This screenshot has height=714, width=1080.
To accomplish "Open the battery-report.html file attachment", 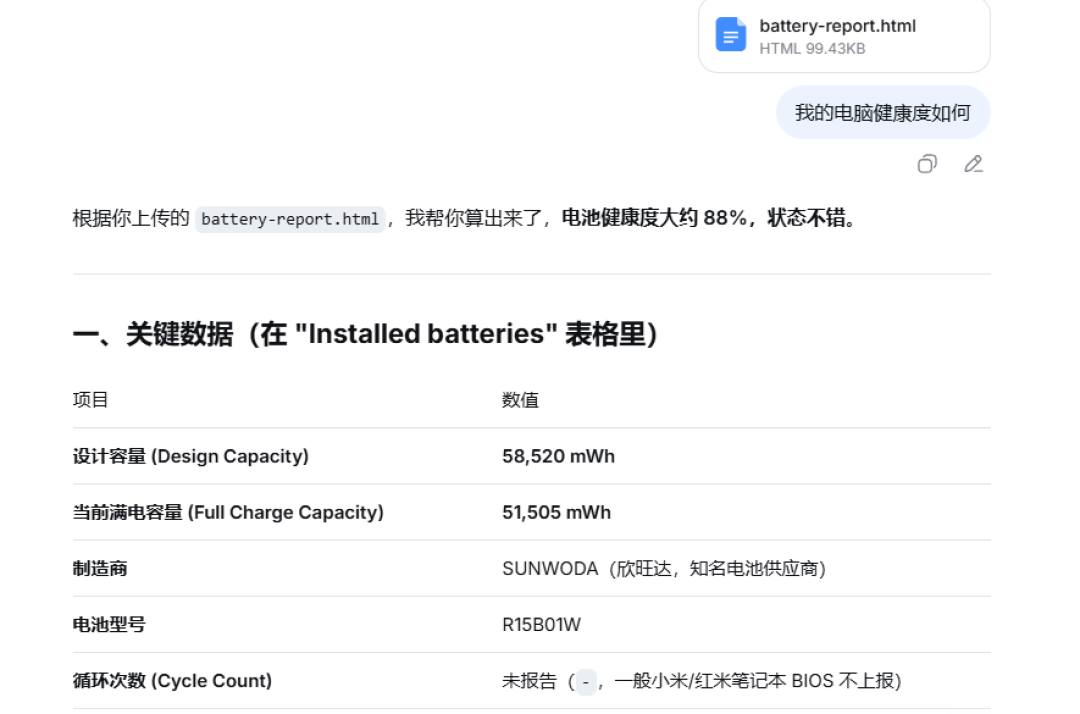I will click(x=844, y=35).
